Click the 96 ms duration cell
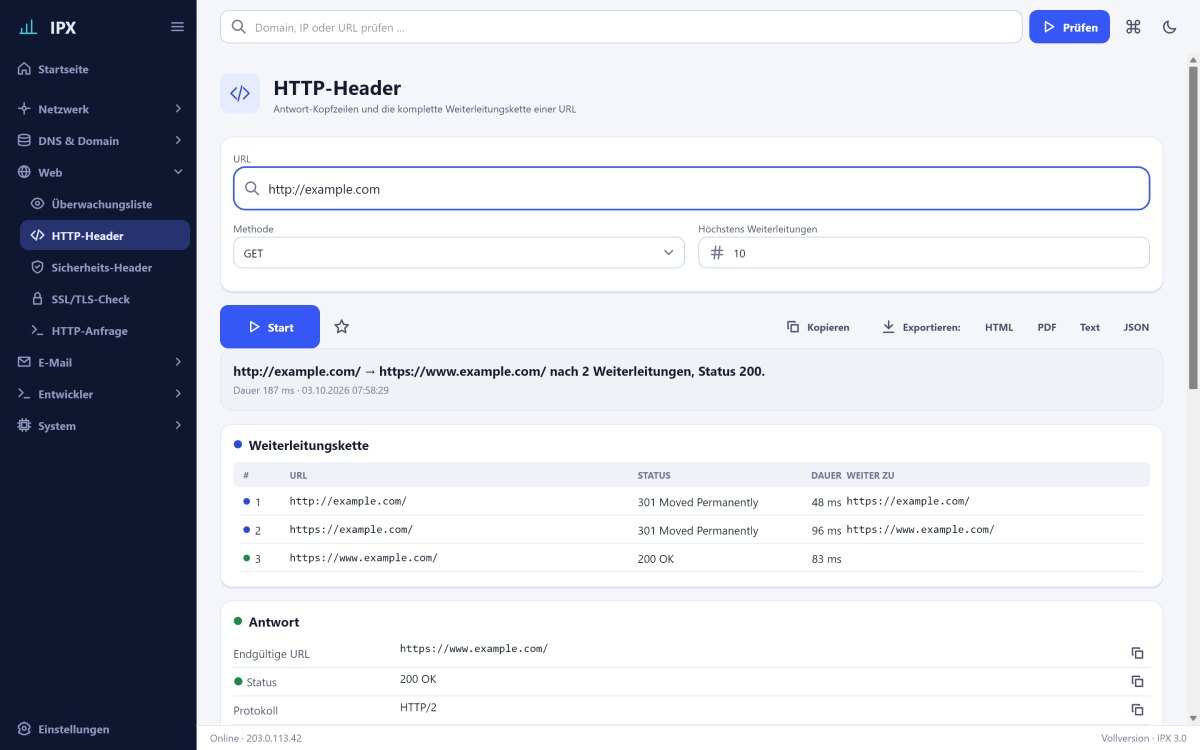Image resolution: width=1200 pixels, height=750 pixels. pos(826,531)
